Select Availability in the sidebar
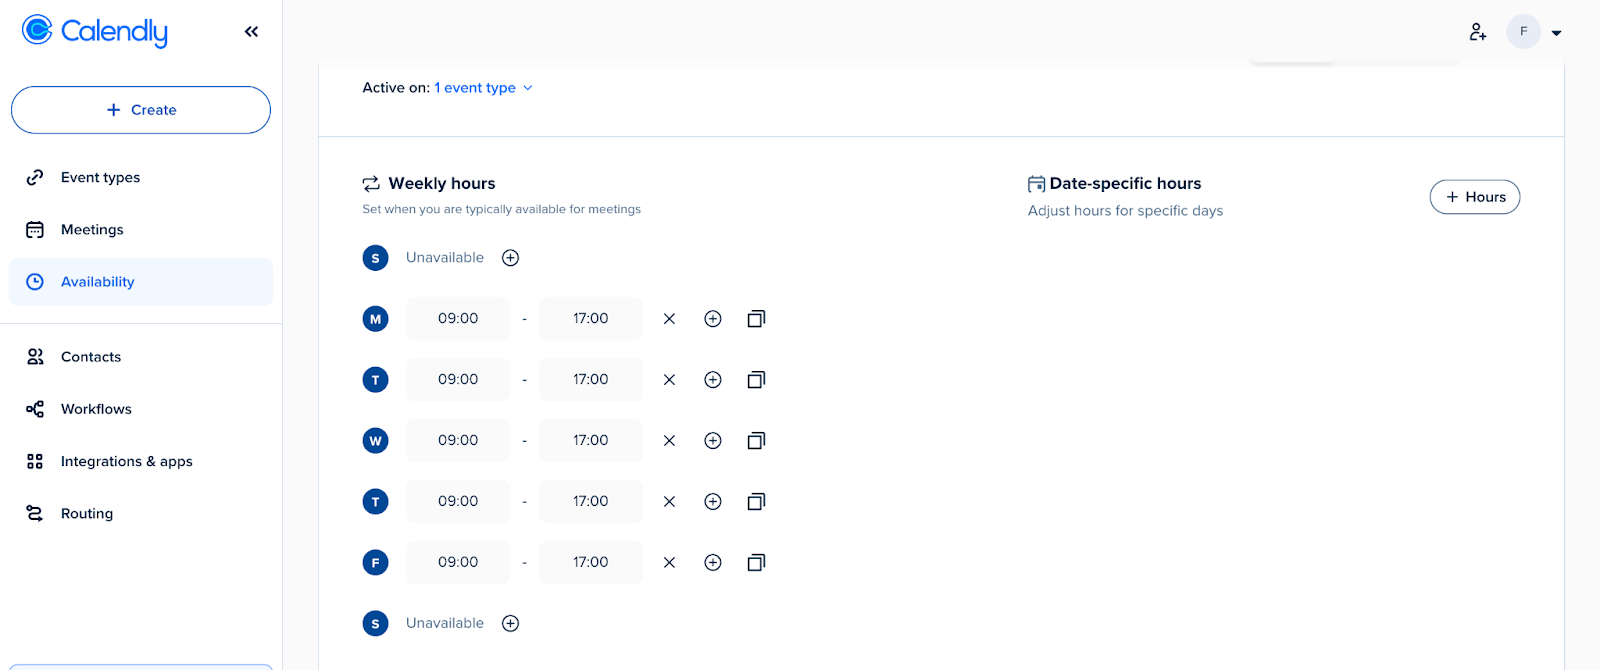This screenshot has width=1600, height=670. tap(141, 282)
